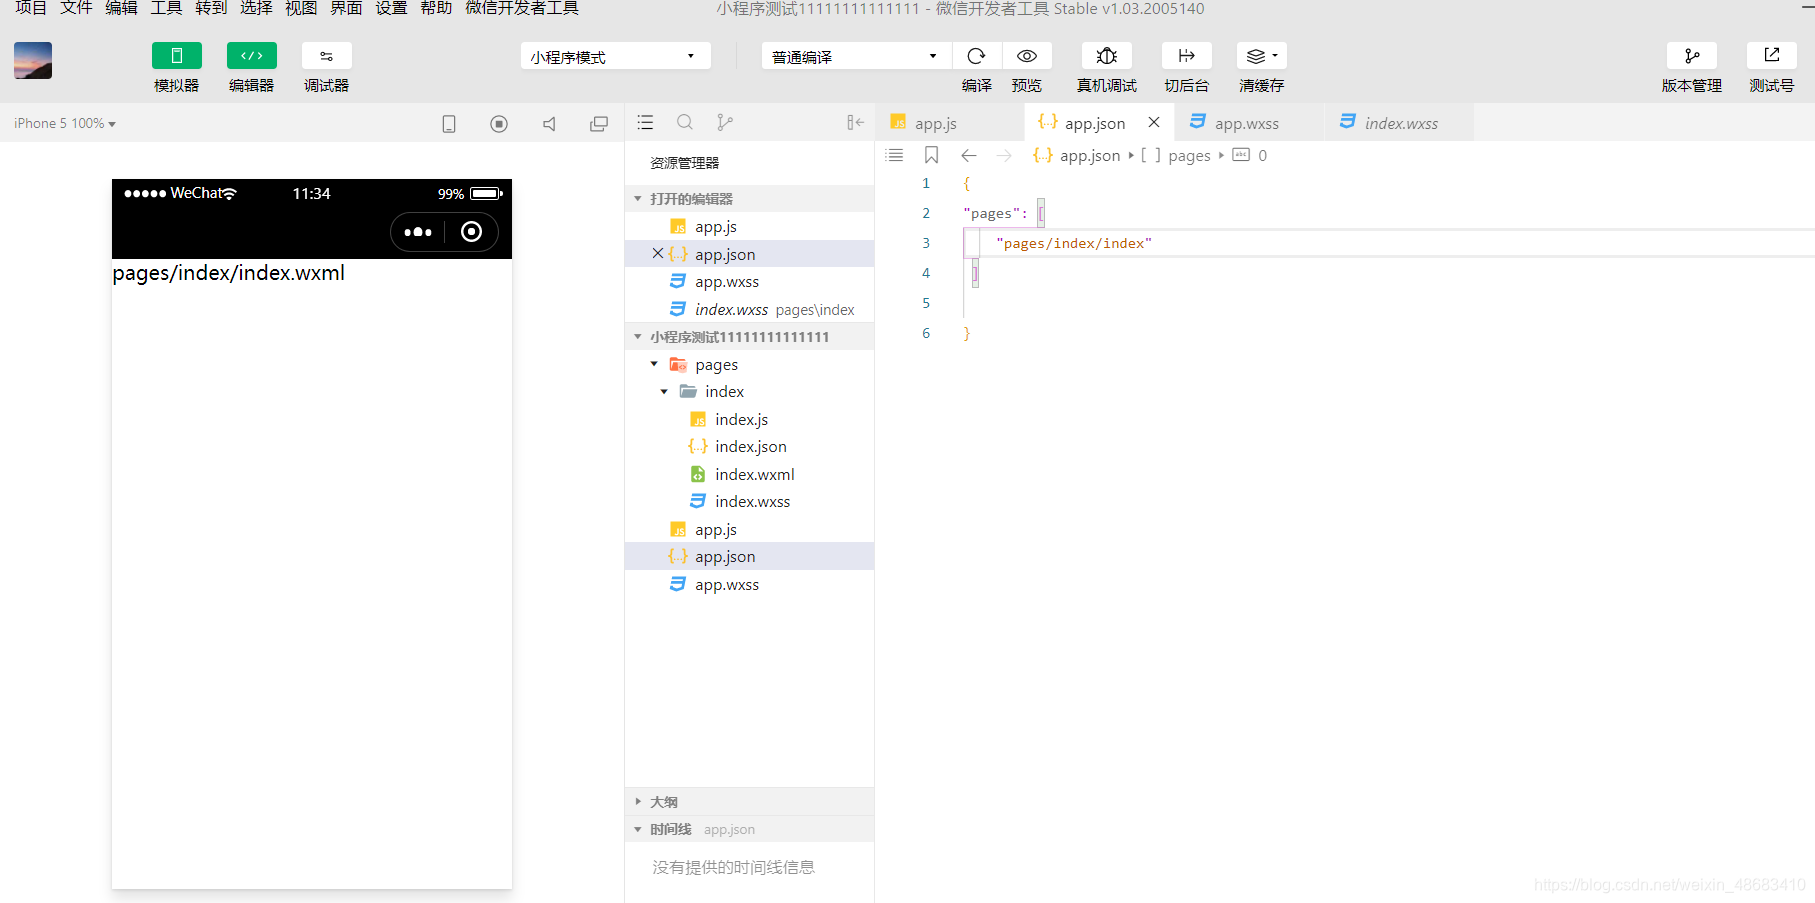Viewport: 1815px width, 903px height.
Task: Open index.wxss in the index folder
Action: pos(750,501)
